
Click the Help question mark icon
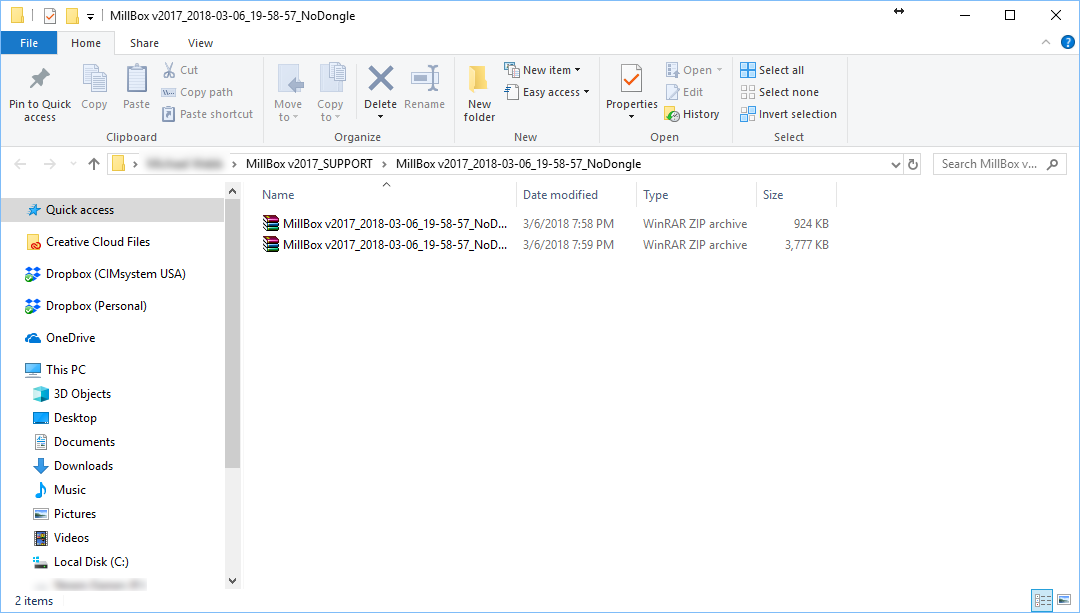click(1068, 43)
